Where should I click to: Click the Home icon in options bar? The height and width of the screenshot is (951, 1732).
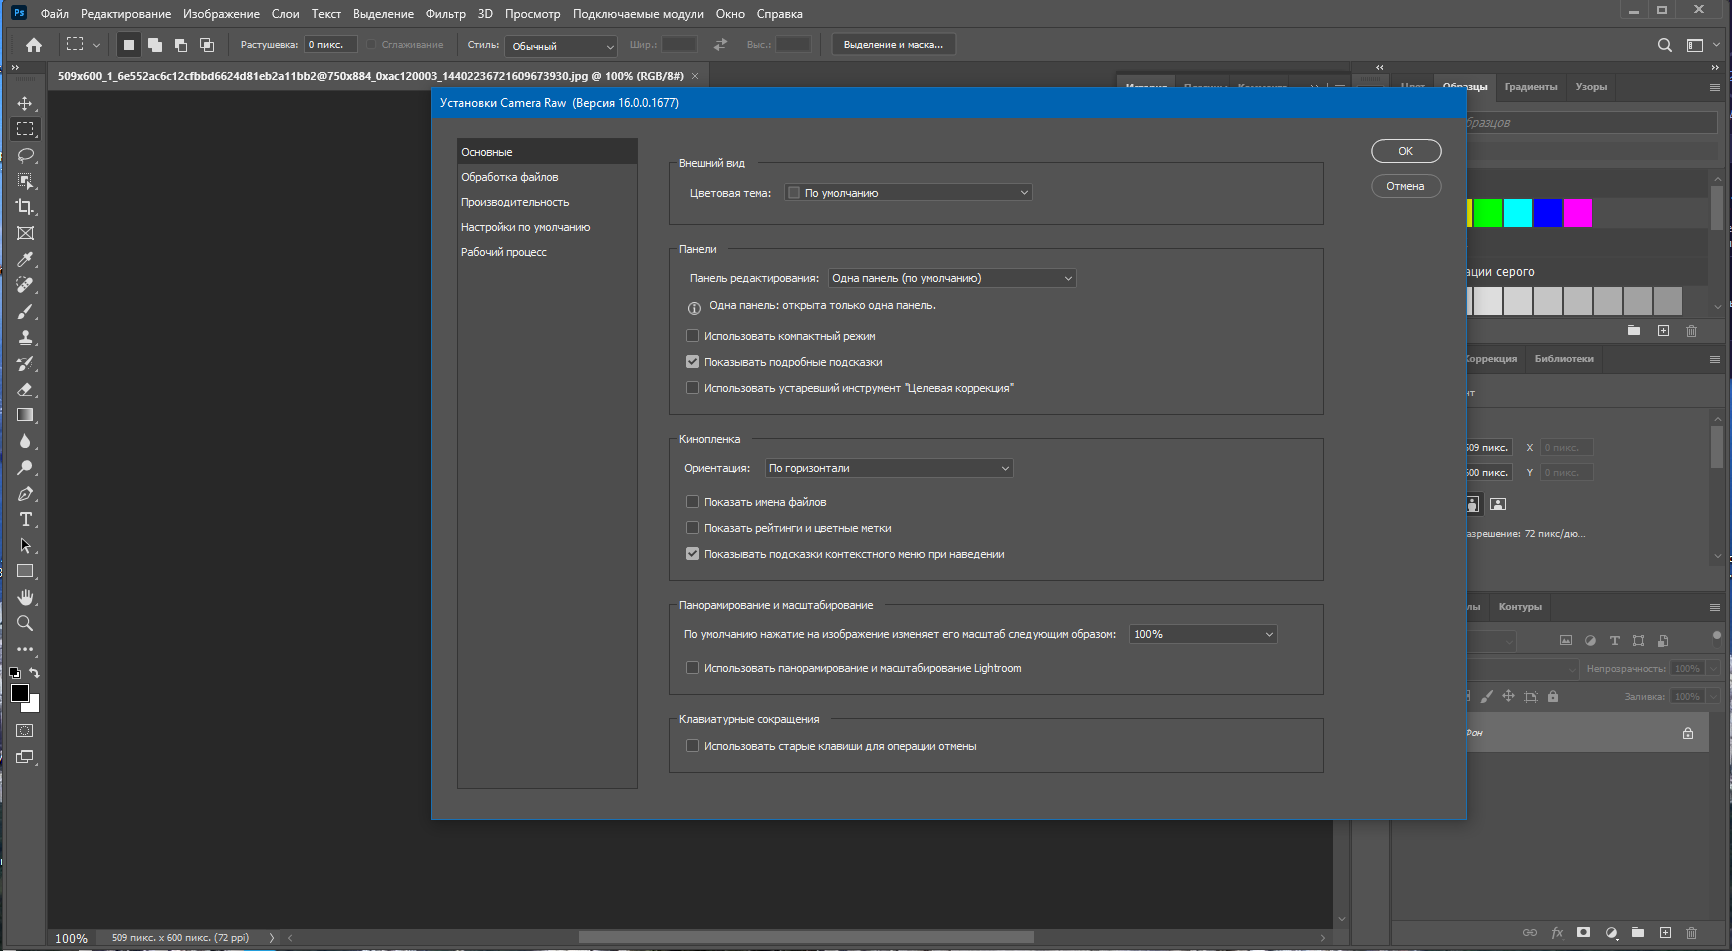click(34, 45)
